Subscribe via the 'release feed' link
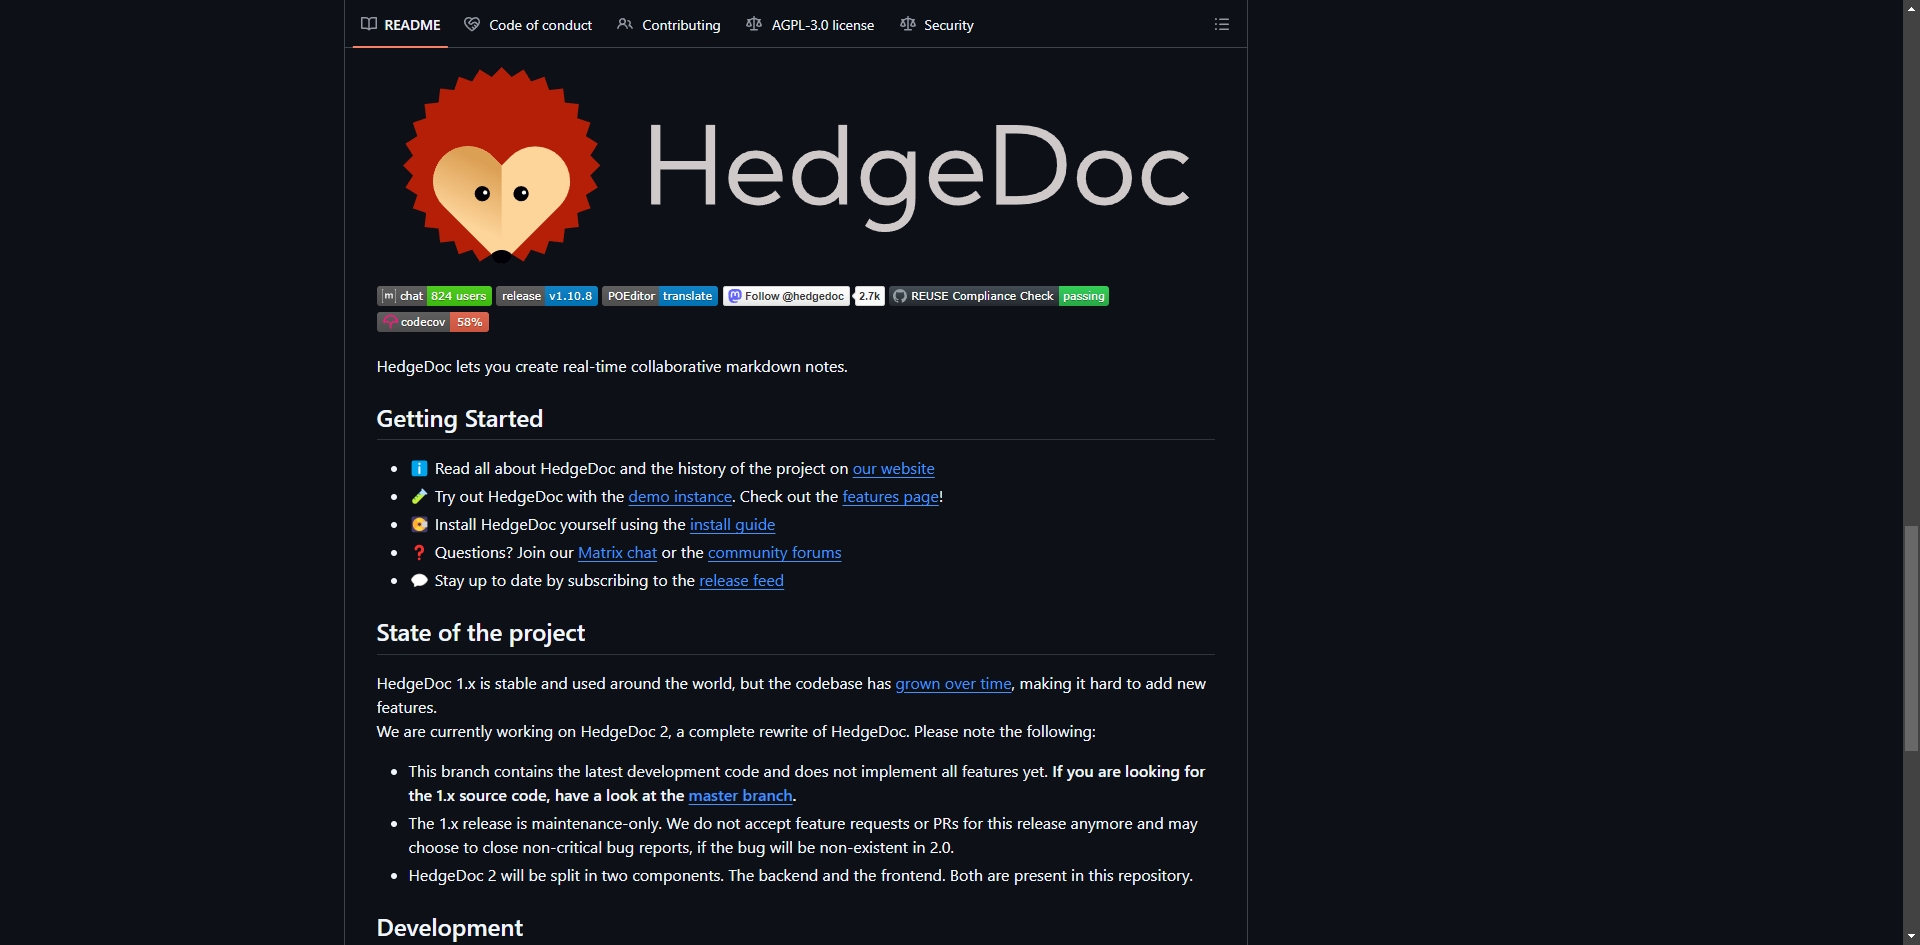This screenshot has width=1920, height=945. [x=741, y=581]
